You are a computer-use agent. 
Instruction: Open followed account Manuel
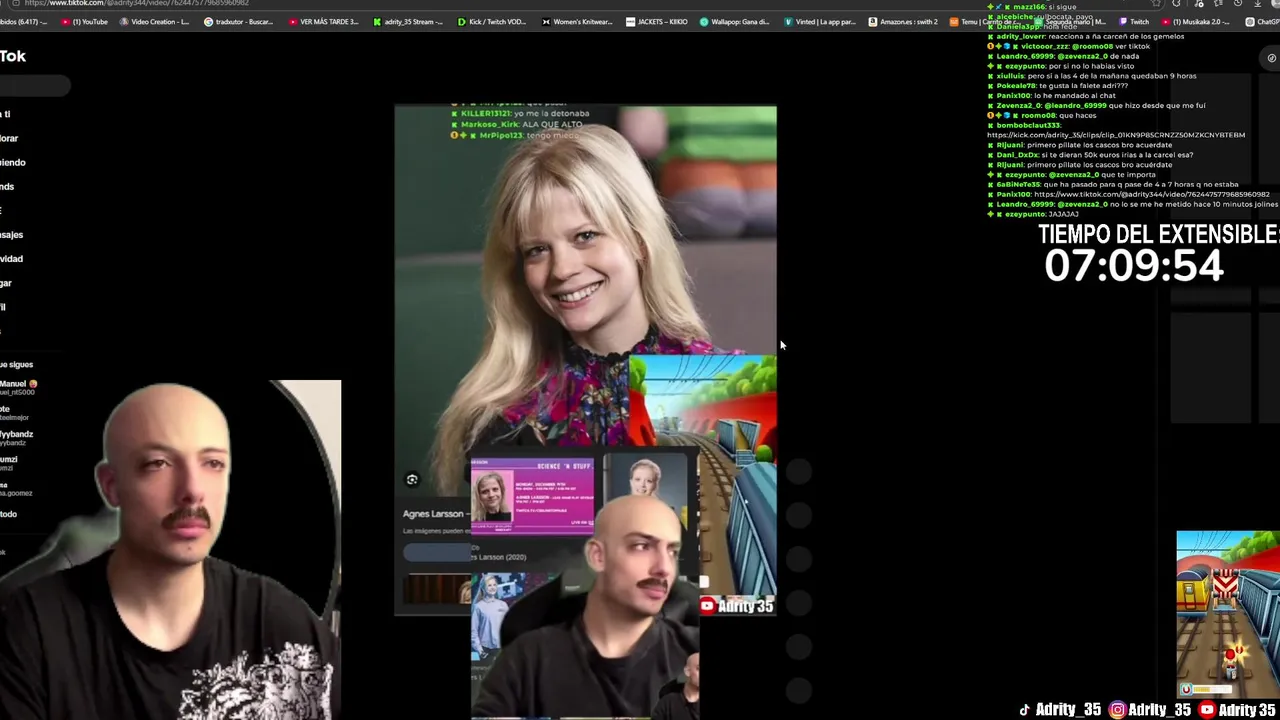coord(18,388)
